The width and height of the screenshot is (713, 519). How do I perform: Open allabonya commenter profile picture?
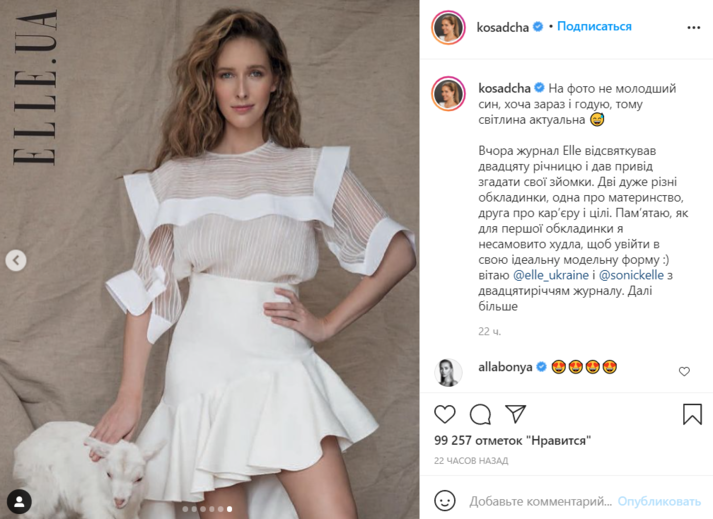point(448,372)
